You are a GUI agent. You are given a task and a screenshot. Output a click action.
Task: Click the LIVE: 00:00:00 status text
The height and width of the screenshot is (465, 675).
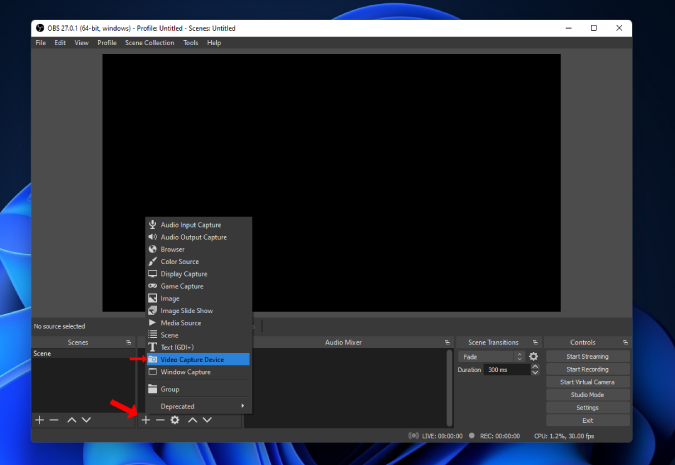pos(442,436)
